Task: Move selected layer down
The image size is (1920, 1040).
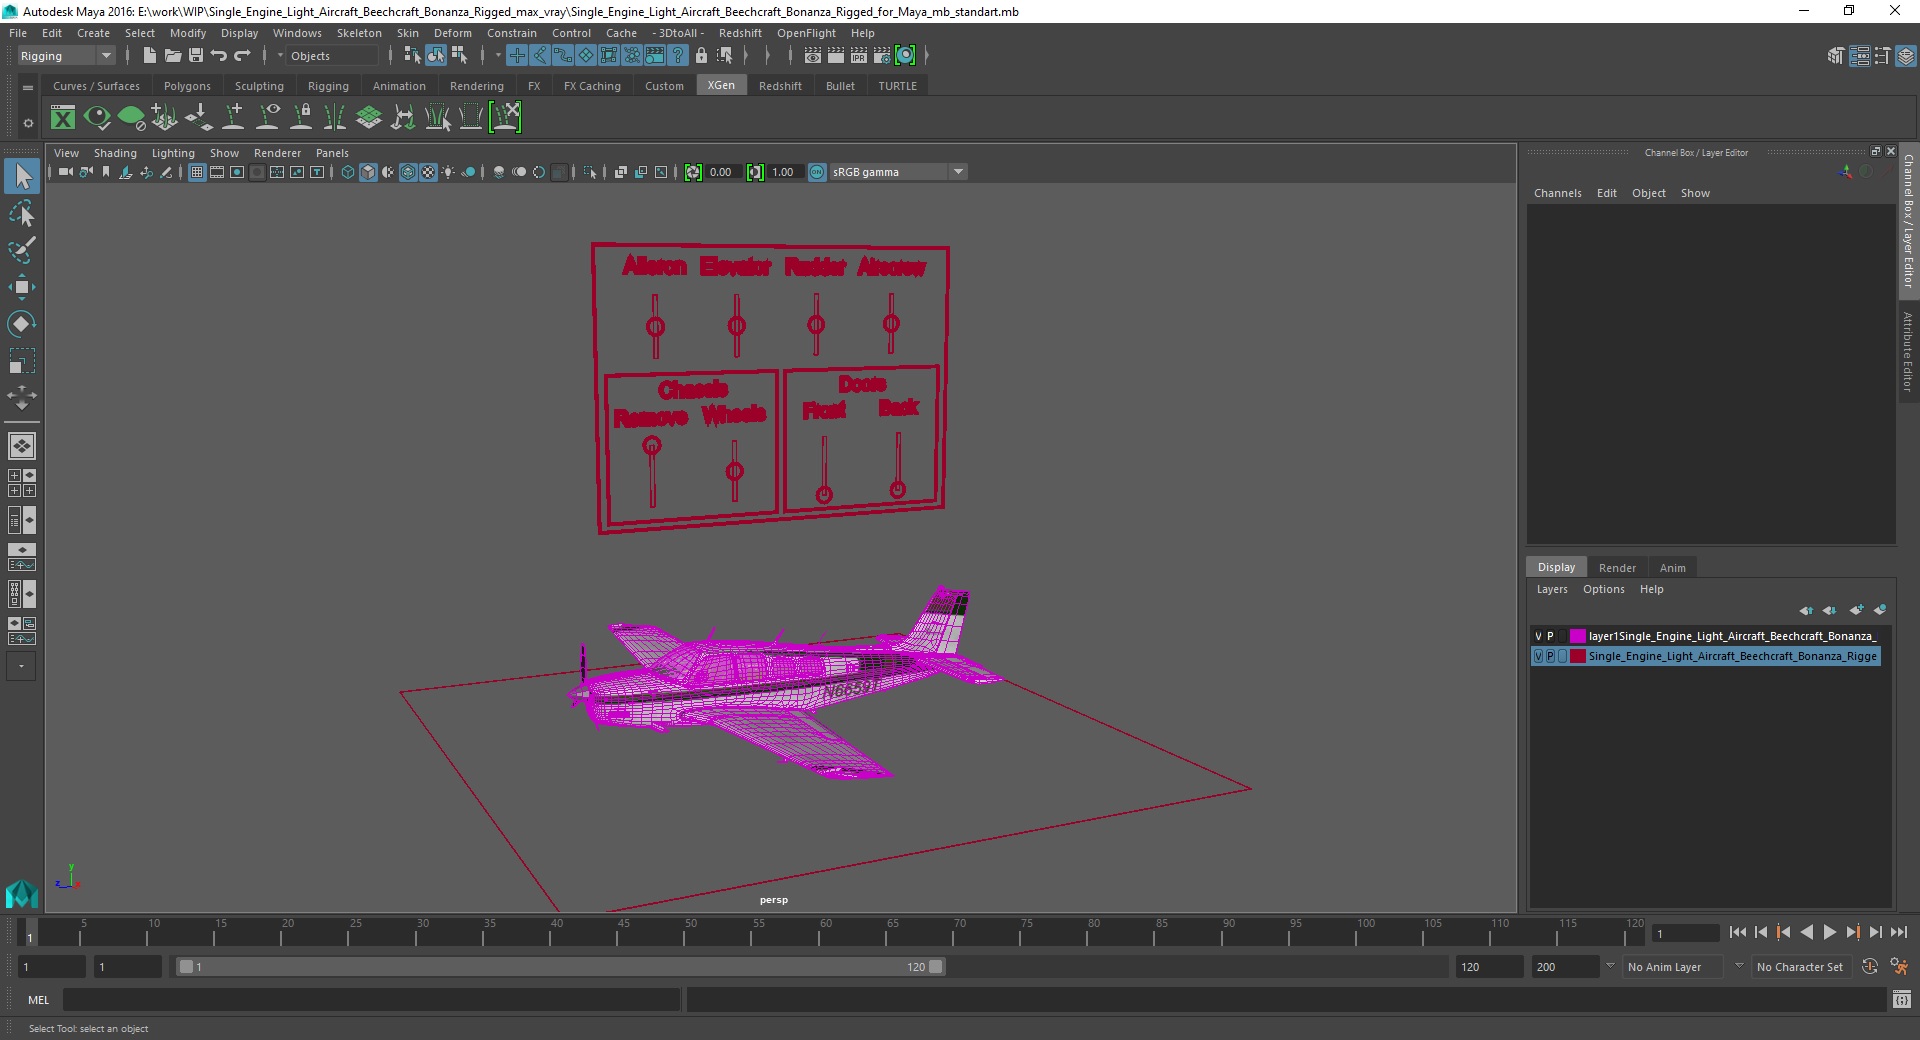Action: click(1830, 610)
